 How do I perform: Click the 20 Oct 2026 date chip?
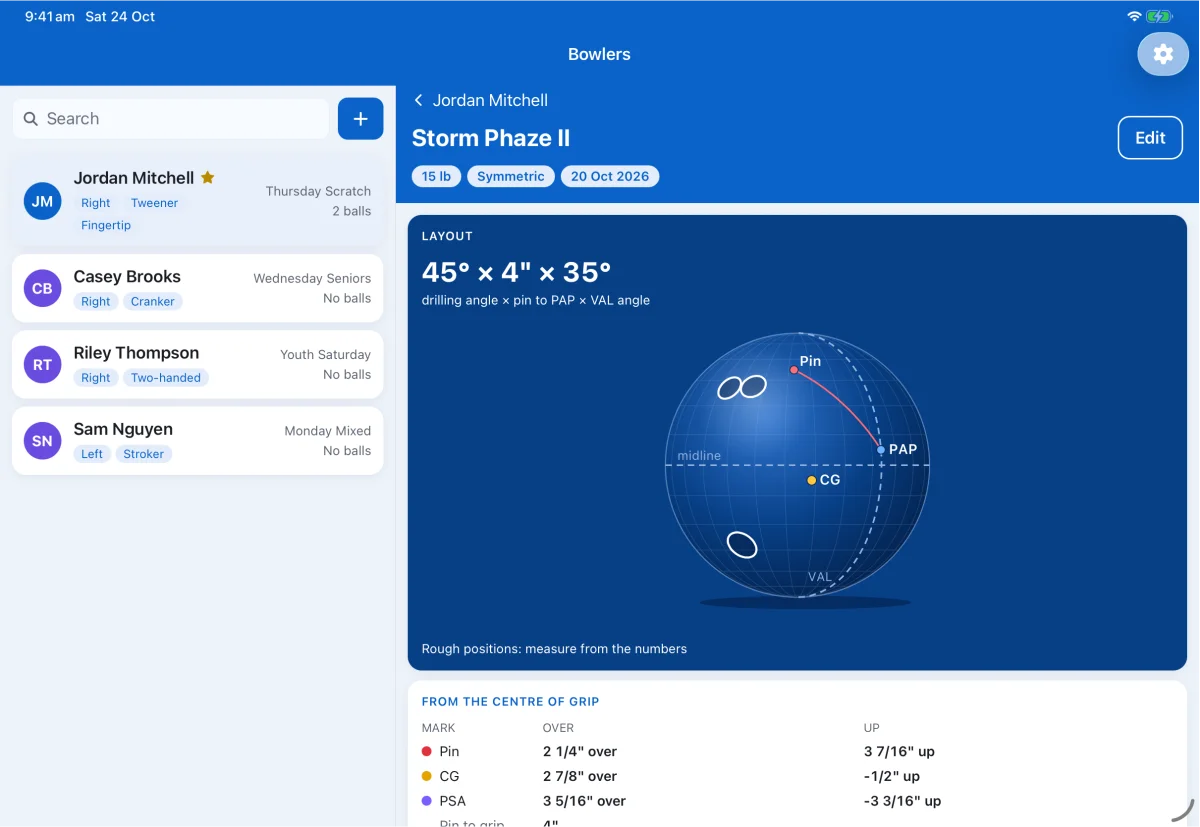(610, 176)
